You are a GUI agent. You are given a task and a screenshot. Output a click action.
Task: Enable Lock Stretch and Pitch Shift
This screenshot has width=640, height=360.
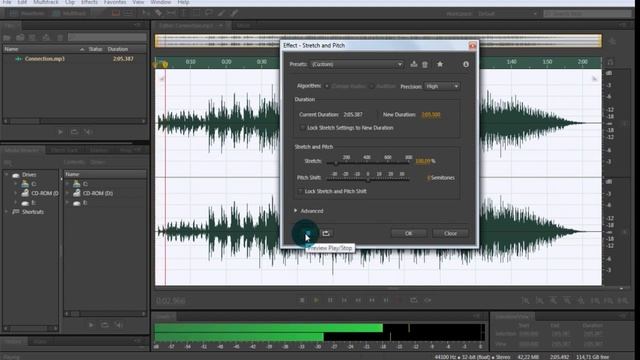(x=300, y=191)
